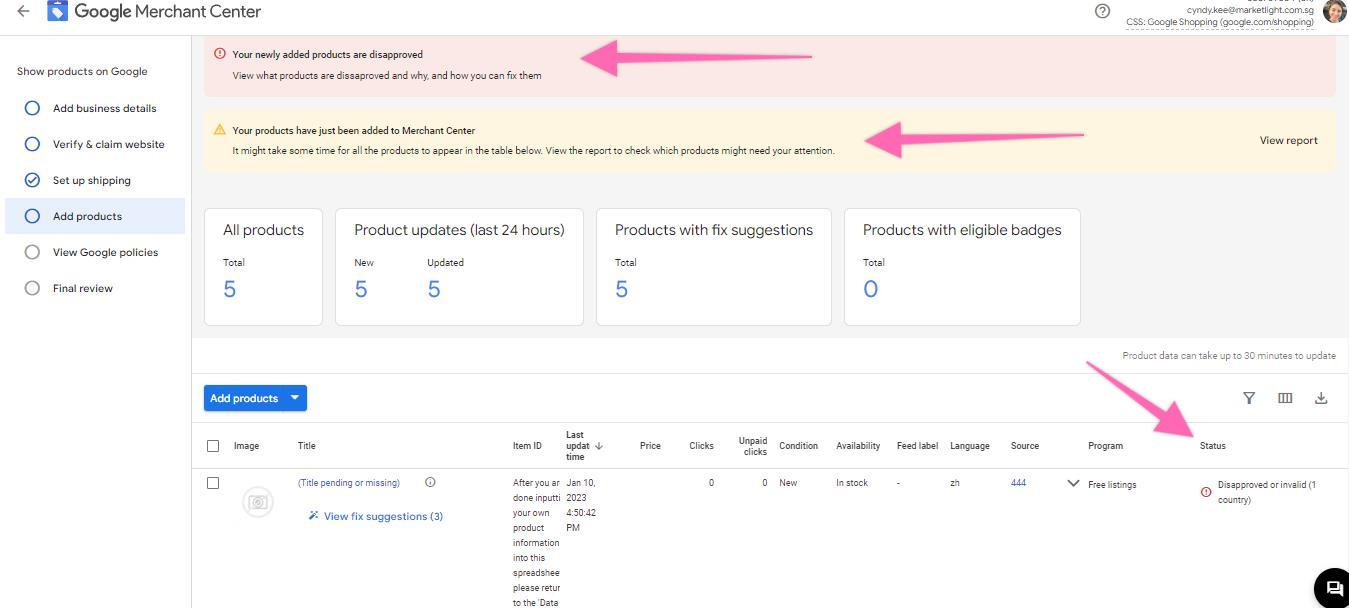The height and width of the screenshot is (608, 1349).
Task: Click the product image placeholder thumbnail
Action: (258, 501)
